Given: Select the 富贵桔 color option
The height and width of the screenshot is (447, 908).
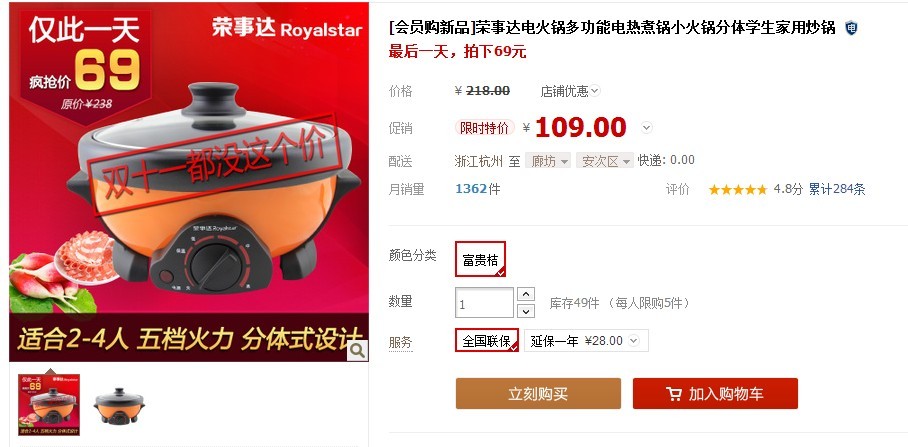Looking at the screenshot, I should (480, 259).
